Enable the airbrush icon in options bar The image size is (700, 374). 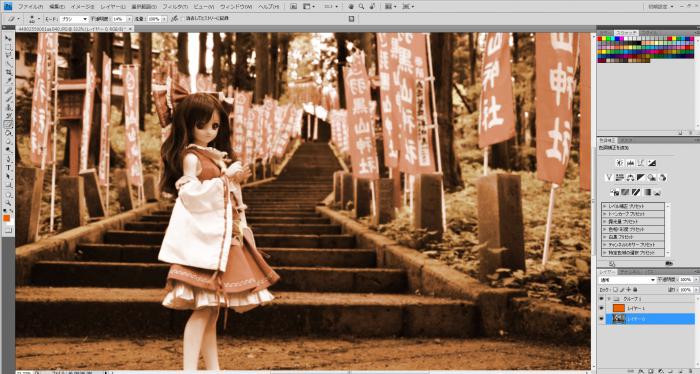click(175, 19)
